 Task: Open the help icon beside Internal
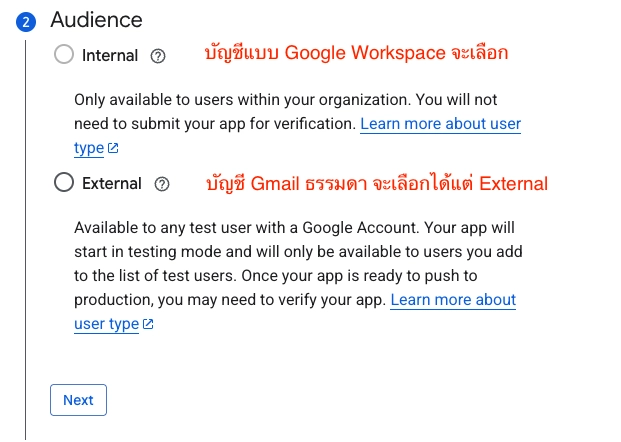tap(158, 56)
